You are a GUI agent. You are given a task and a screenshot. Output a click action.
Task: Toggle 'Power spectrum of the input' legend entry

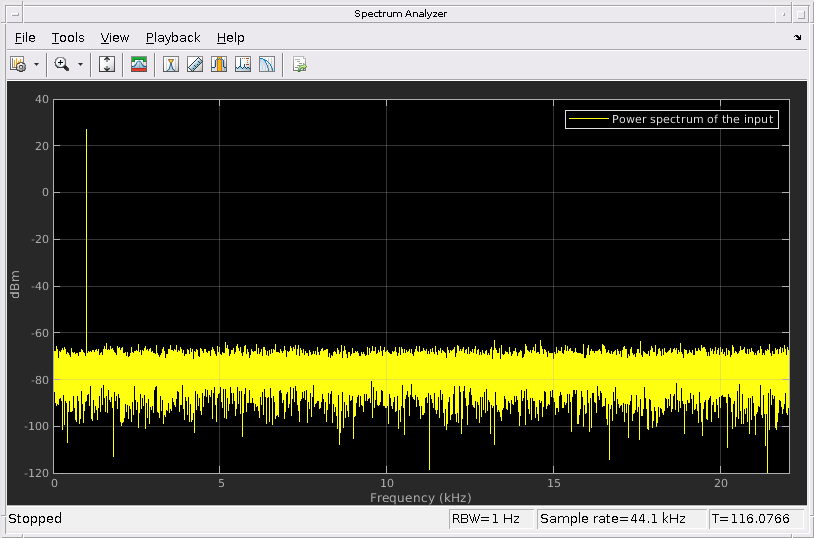pos(693,119)
